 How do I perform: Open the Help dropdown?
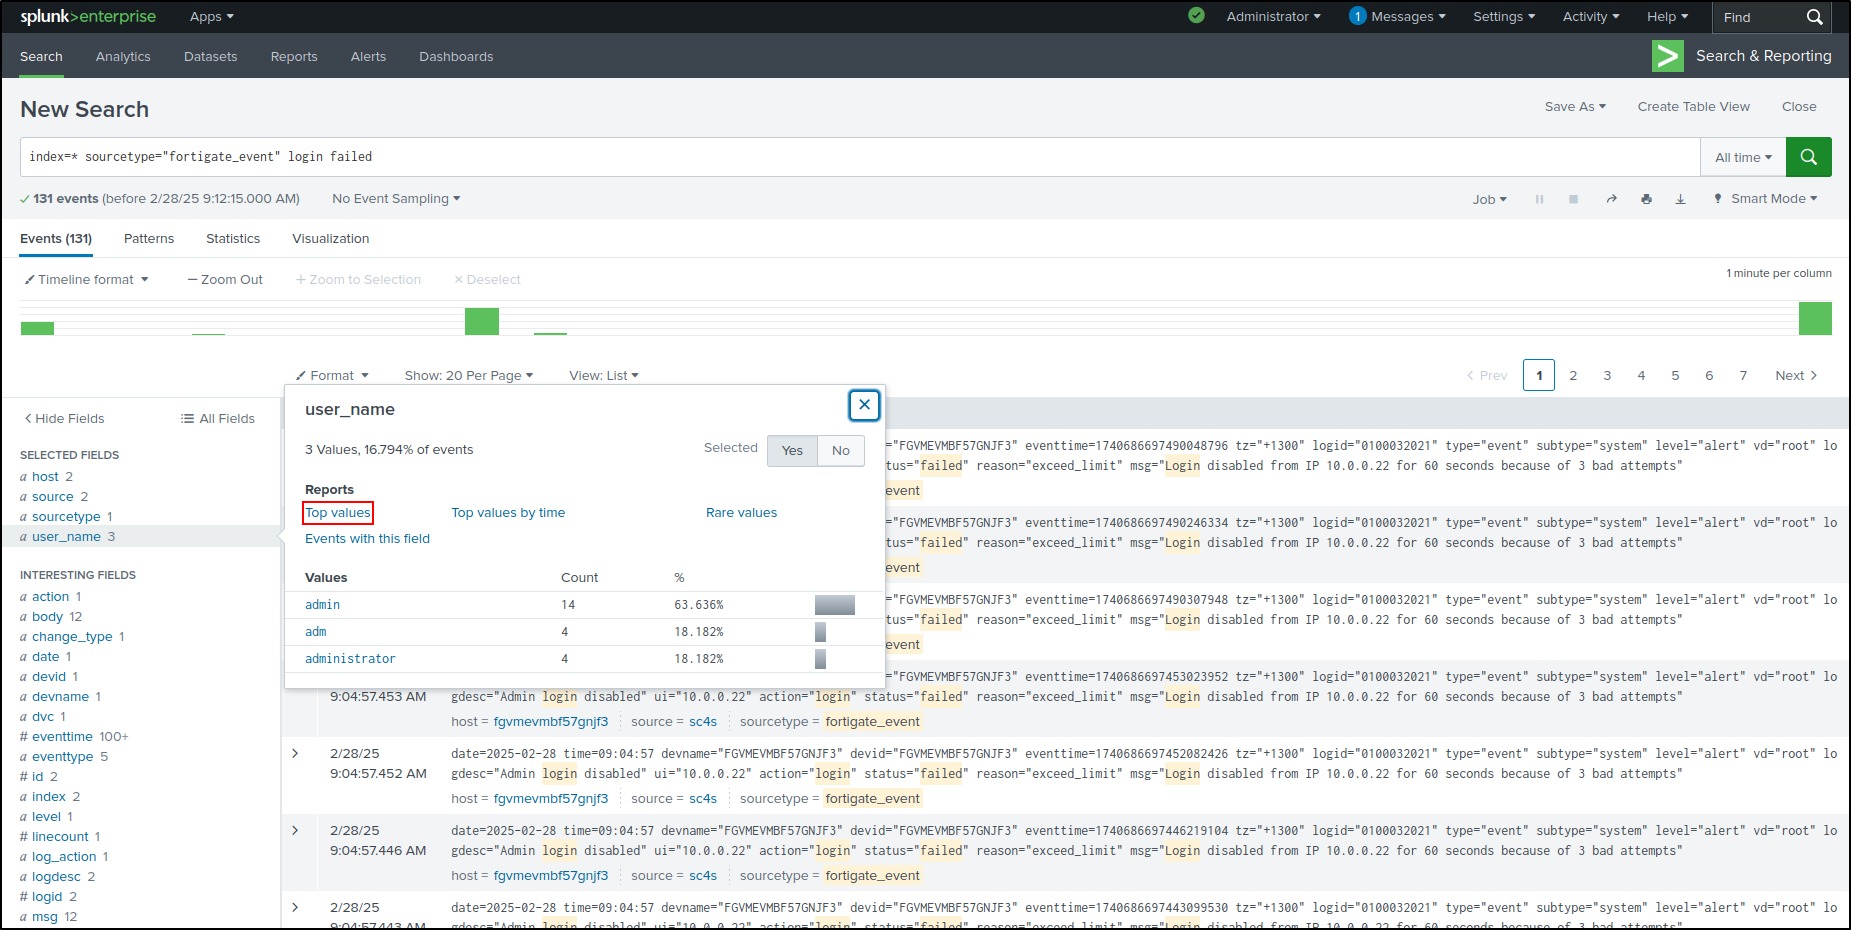[1667, 17]
